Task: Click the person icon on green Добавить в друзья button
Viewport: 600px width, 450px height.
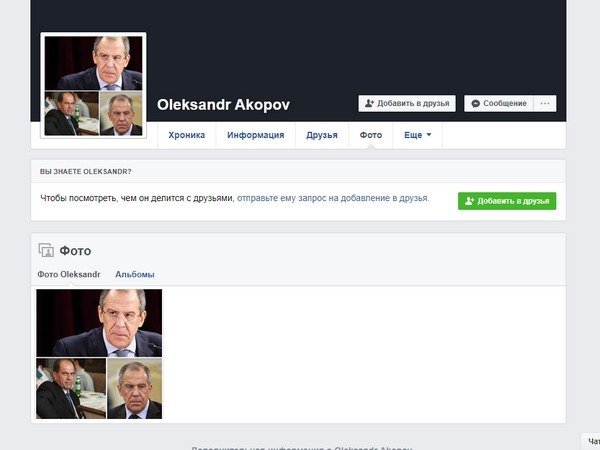Action: click(x=470, y=201)
